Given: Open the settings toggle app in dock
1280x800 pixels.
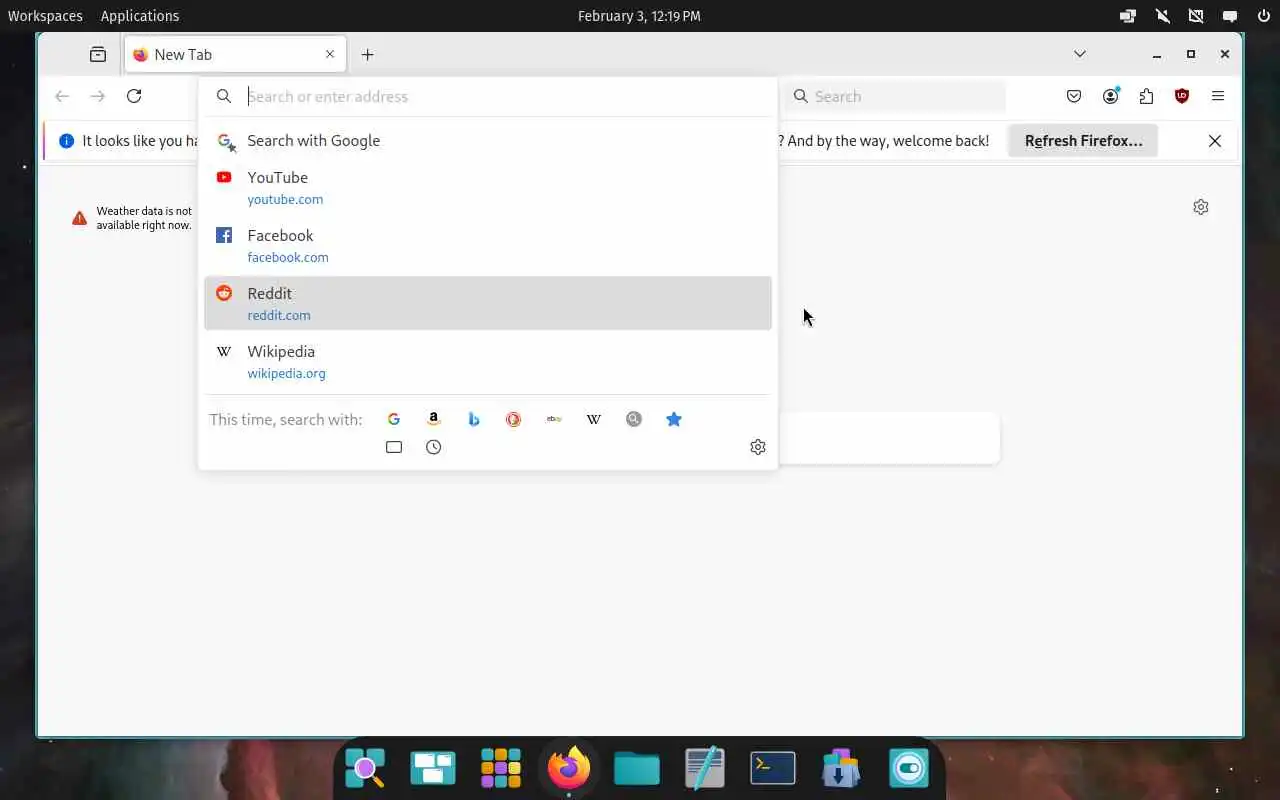Looking at the screenshot, I should click(x=909, y=768).
